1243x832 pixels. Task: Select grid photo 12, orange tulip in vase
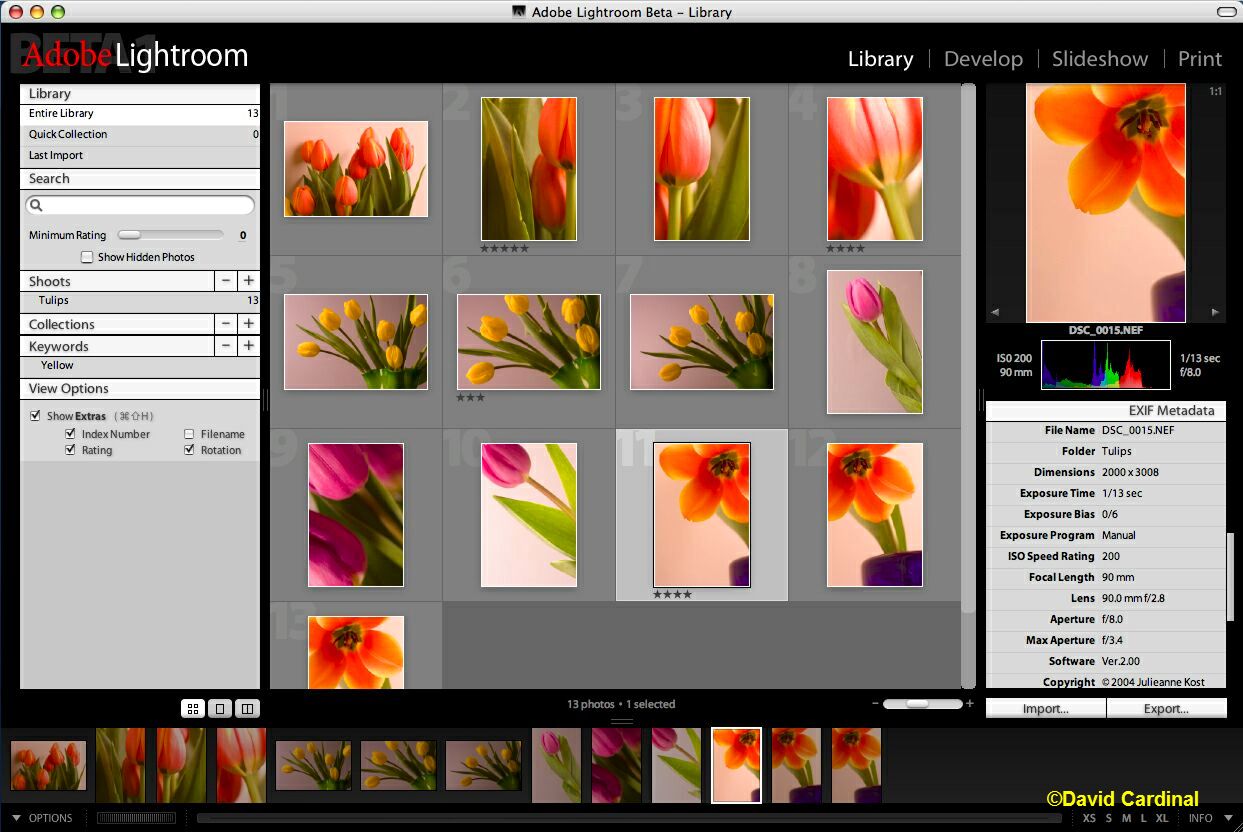pyautogui.click(x=875, y=515)
